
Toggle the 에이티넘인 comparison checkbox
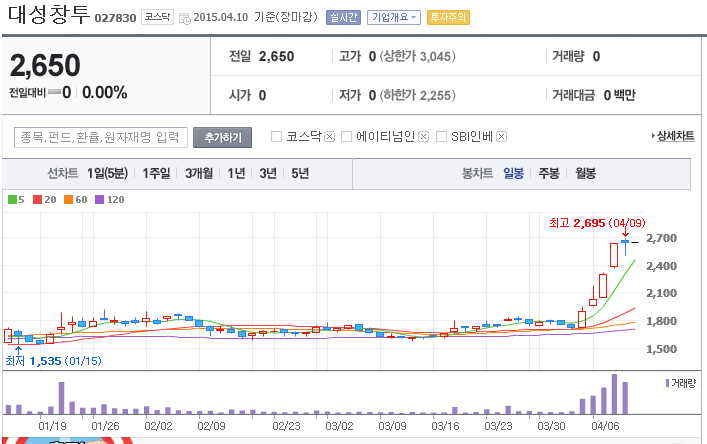point(346,137)
